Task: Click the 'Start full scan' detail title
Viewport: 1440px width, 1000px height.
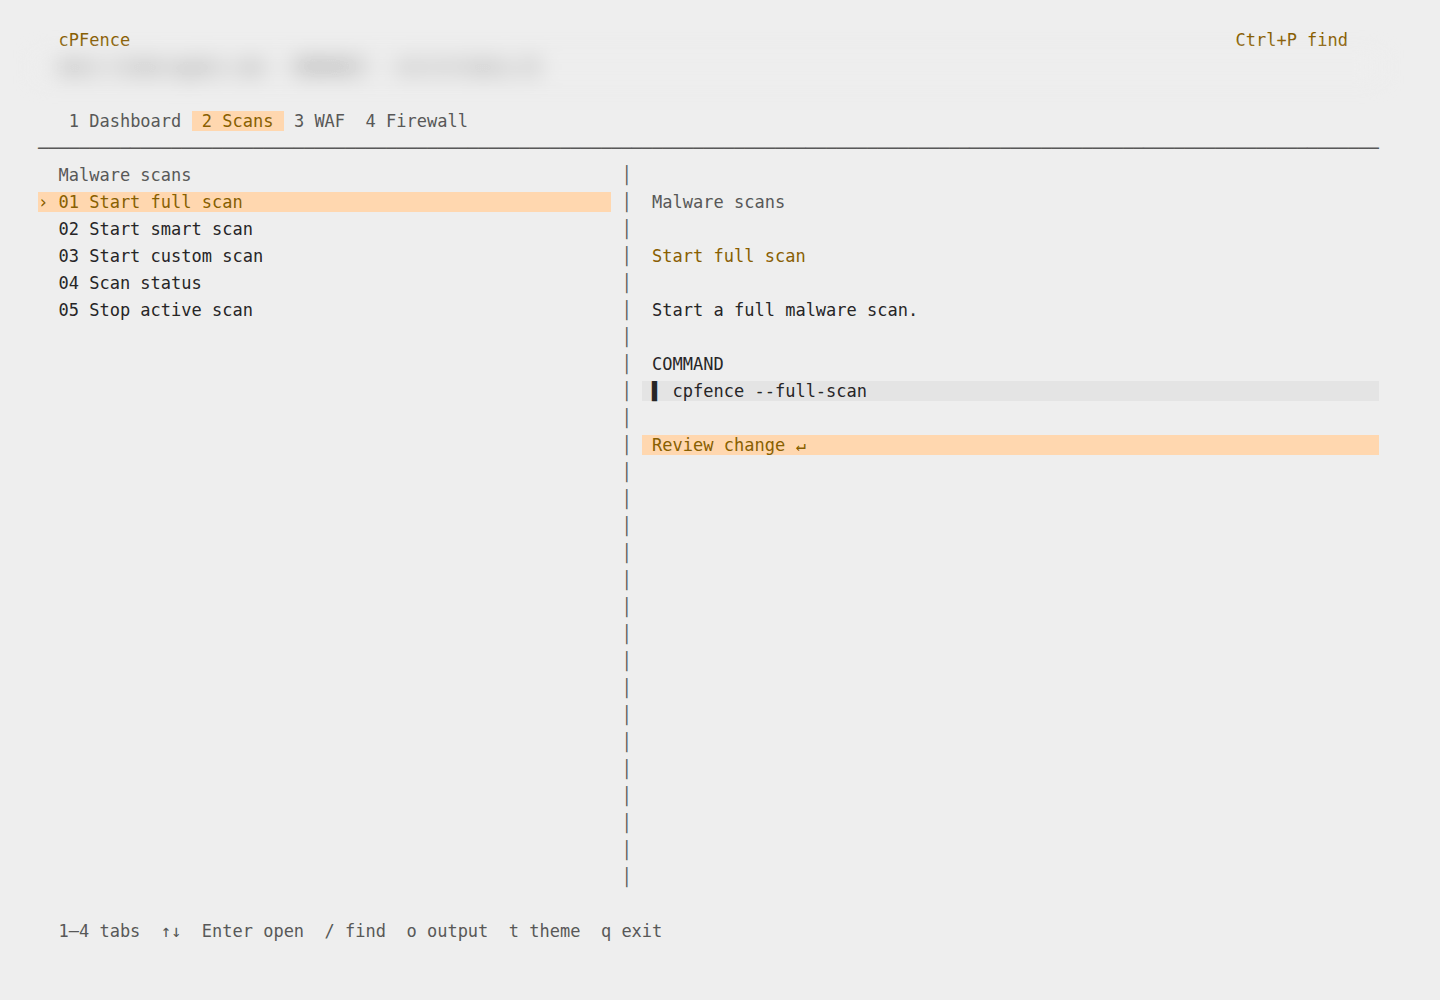Action: point(728,256)
